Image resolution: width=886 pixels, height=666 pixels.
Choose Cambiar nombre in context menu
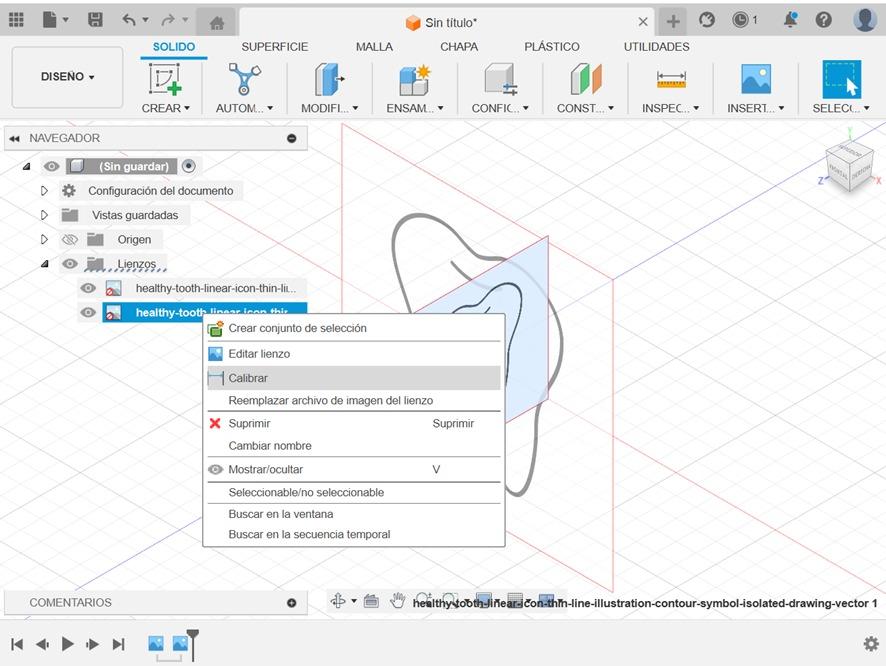pos(354,446)
